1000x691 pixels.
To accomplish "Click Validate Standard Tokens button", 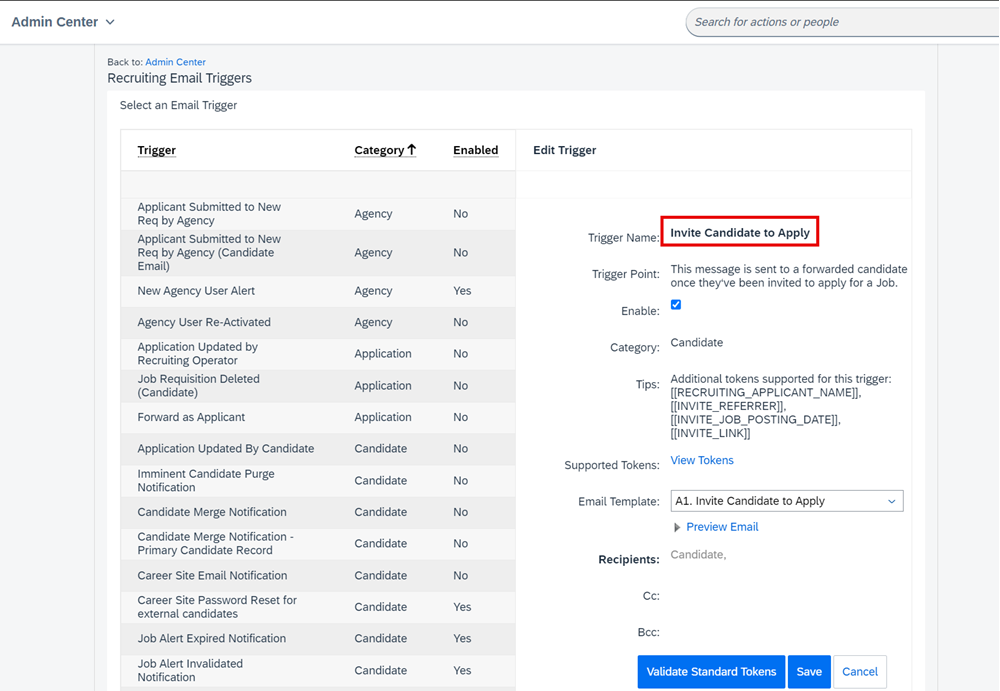I will click(711, 671).
